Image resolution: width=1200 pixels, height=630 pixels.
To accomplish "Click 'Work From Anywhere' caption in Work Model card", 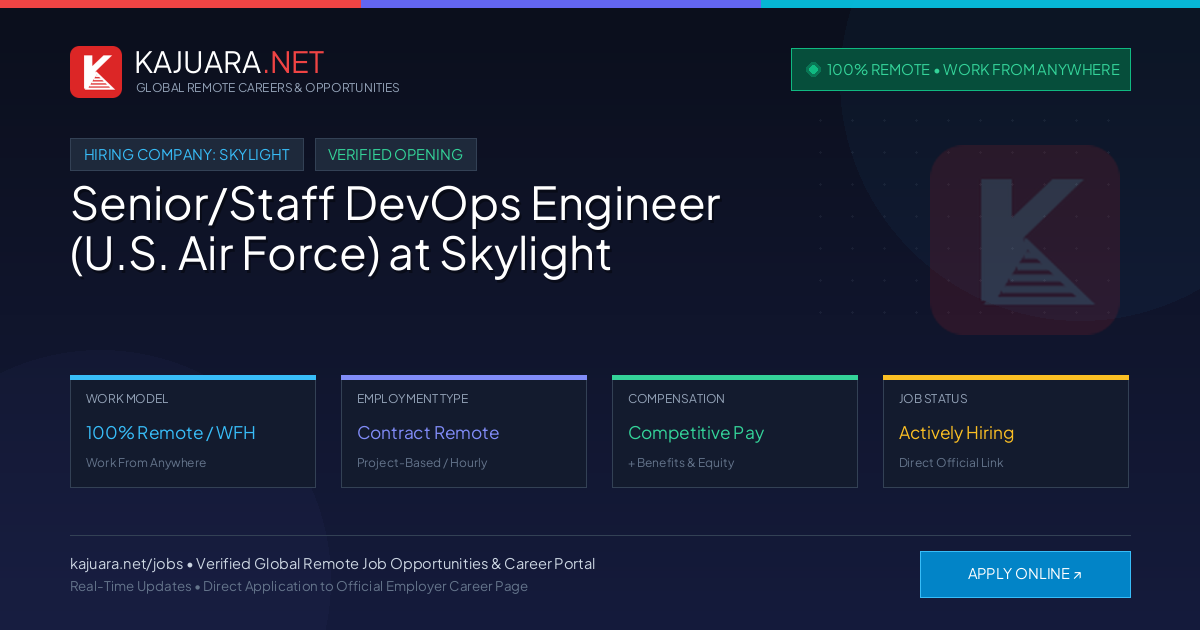I will [x=146, y=463].
